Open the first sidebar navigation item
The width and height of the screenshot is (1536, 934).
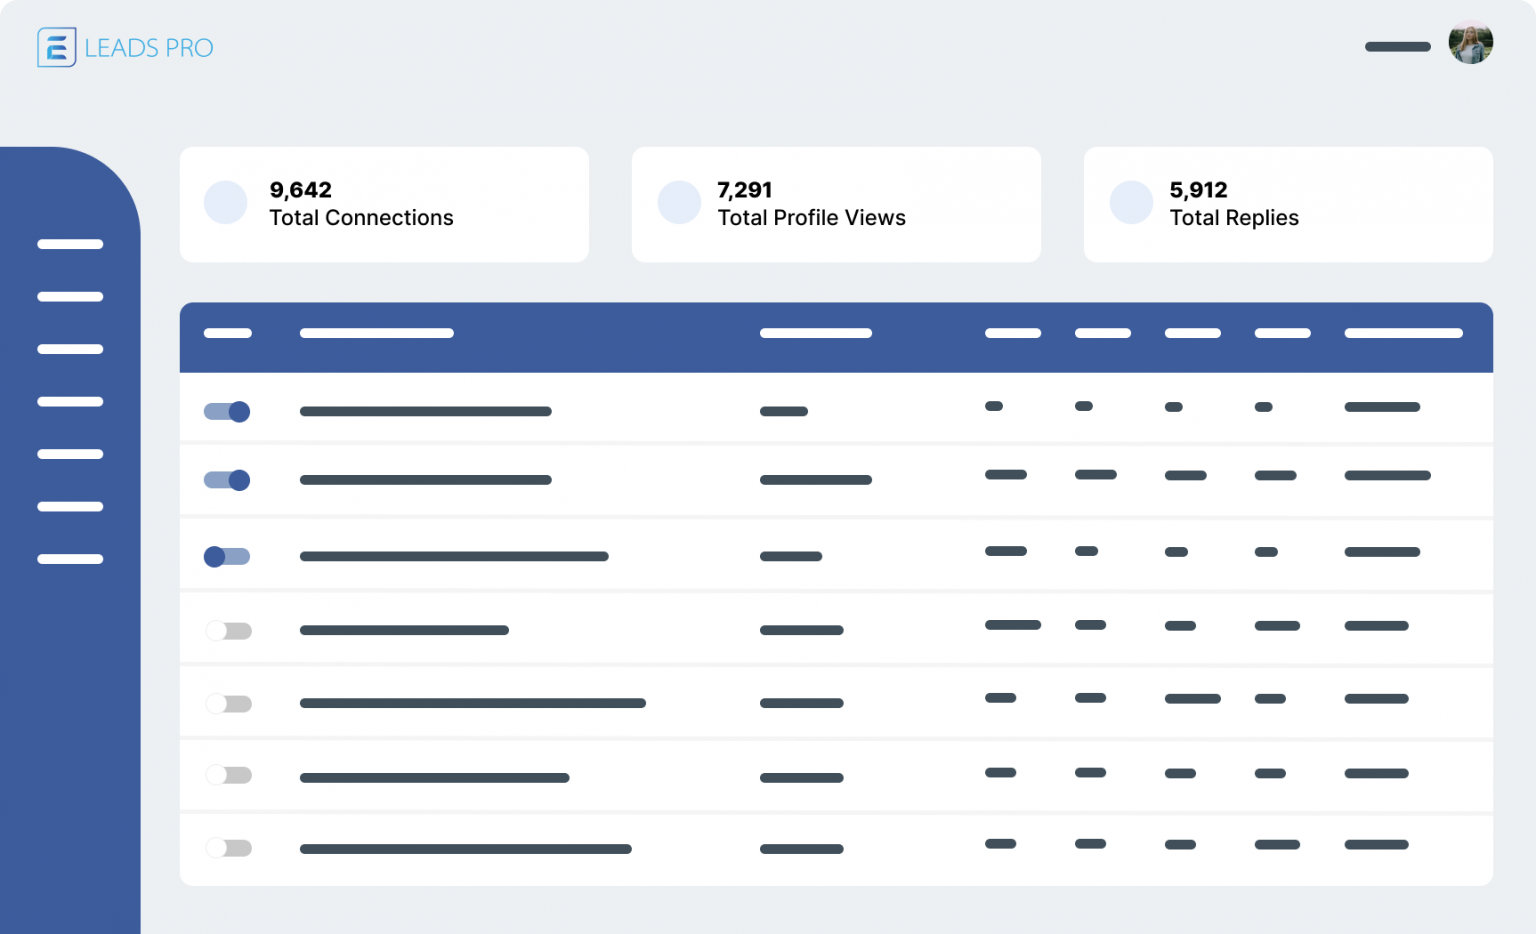coord(70,244)
